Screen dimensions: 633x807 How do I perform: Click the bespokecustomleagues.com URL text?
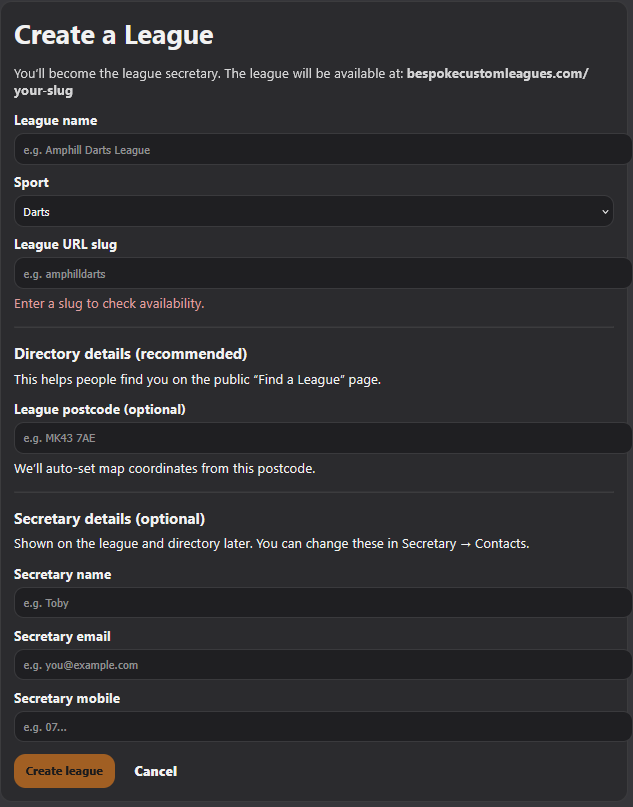coord(497,74)
